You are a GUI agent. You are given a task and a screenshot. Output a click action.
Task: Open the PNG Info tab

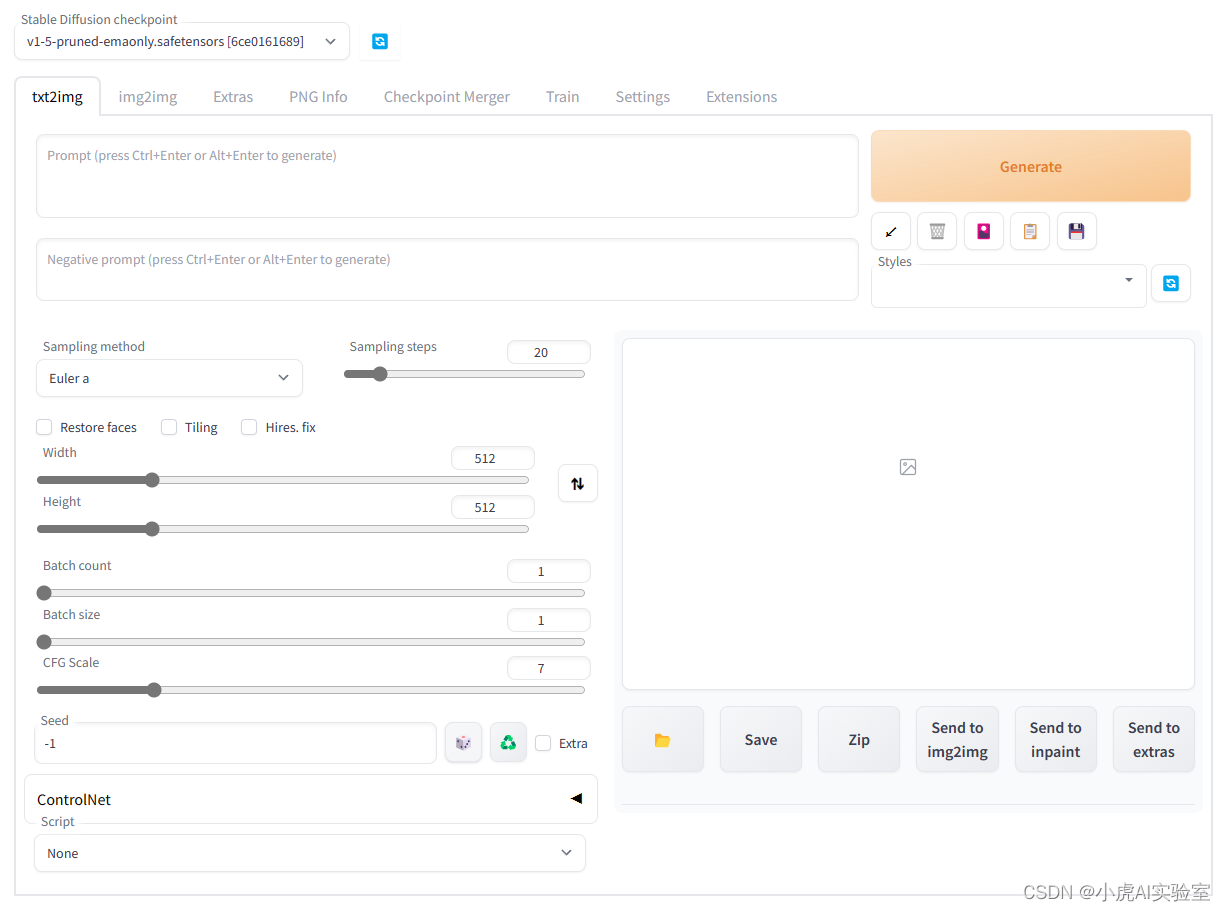click(318, 97)
